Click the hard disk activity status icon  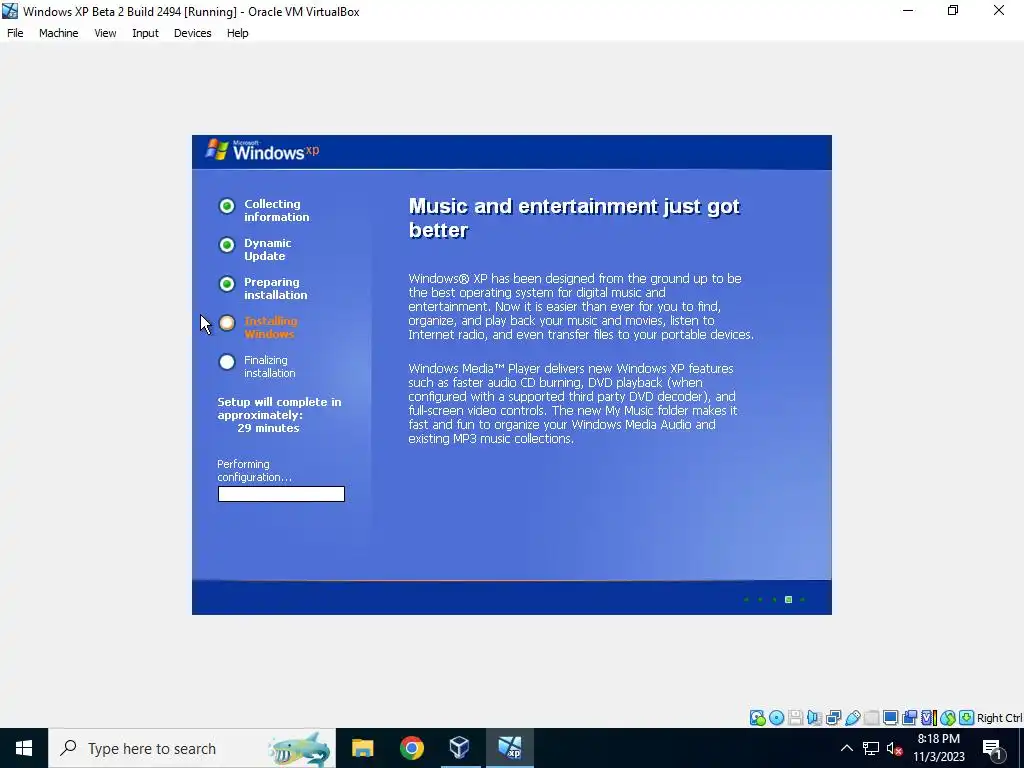click(758, 718)
